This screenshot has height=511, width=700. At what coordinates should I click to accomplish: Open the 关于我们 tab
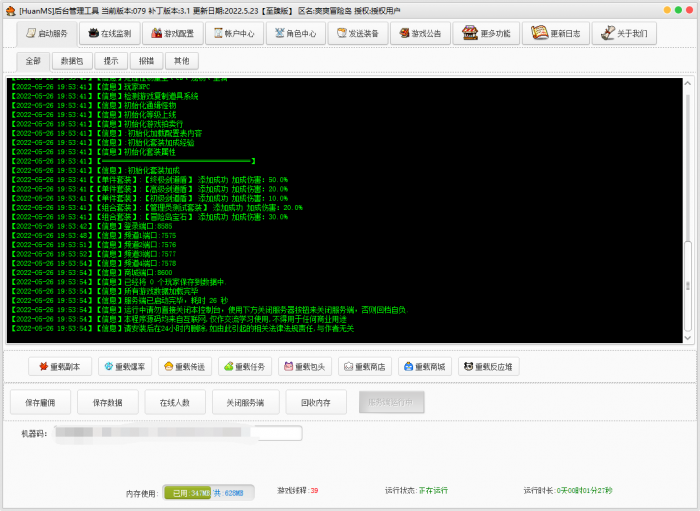click(x=624, y=33)
